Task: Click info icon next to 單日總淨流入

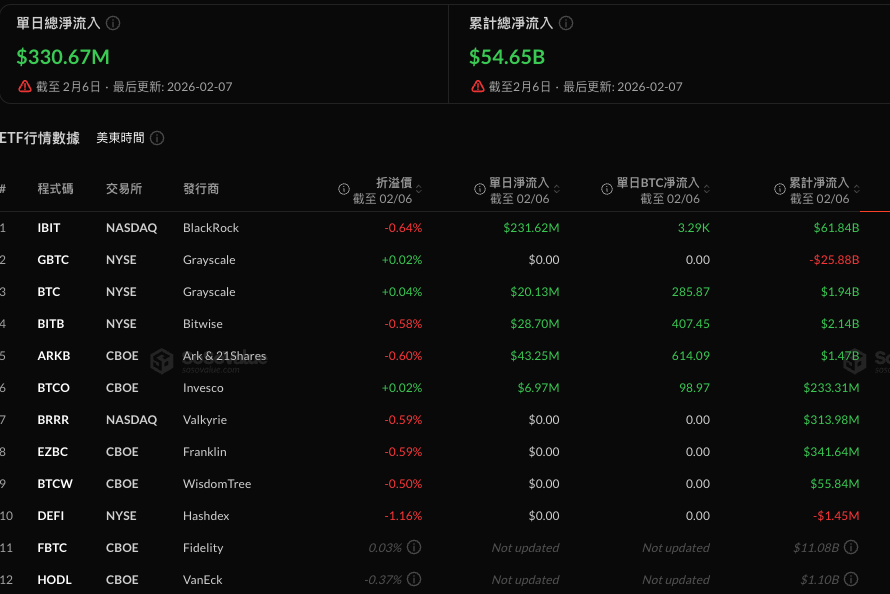Action: tap(113, 23)
